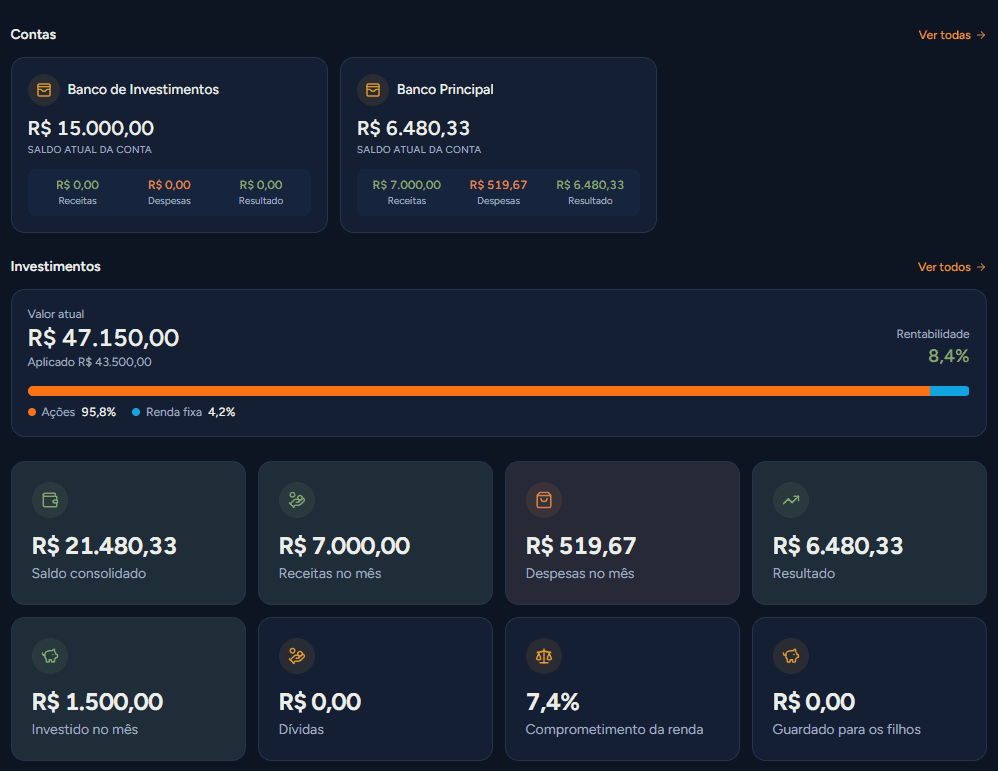Click the Banco Principal account icon
The height and width of the screenshot is (771, 998).
(x=373, y=90)
